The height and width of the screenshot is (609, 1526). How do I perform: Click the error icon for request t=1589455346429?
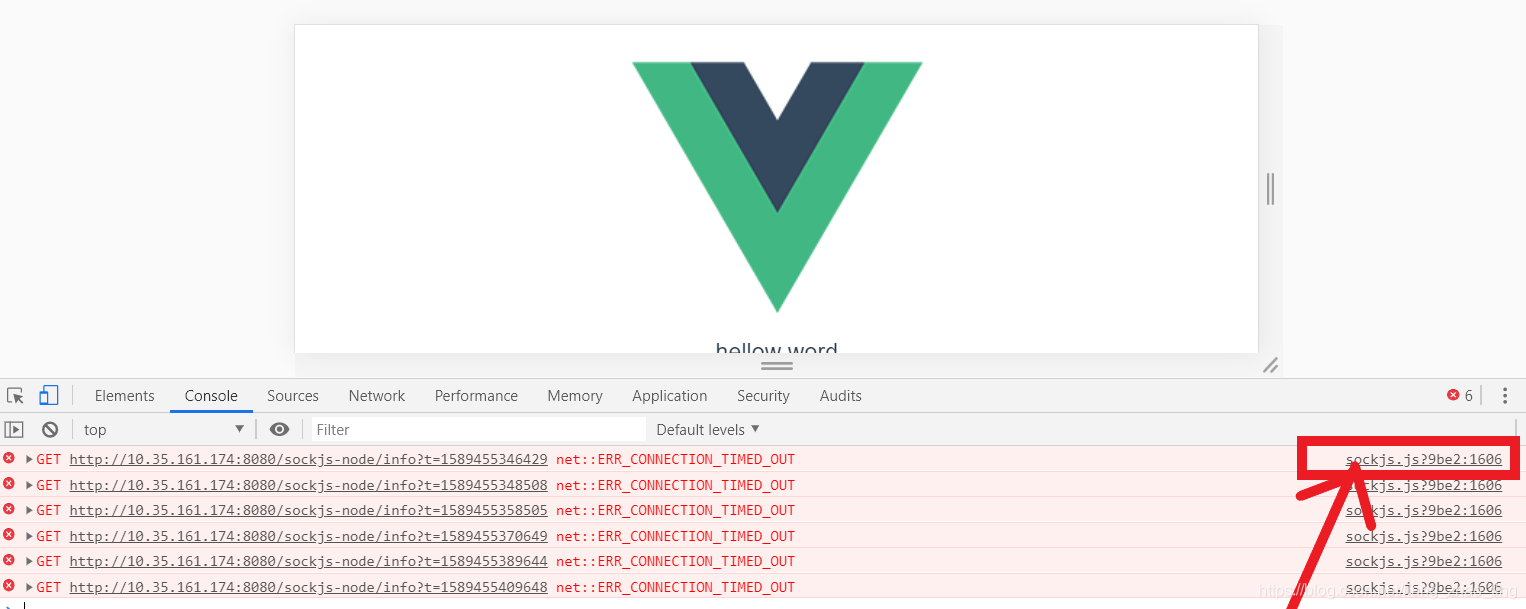point(9,458)
